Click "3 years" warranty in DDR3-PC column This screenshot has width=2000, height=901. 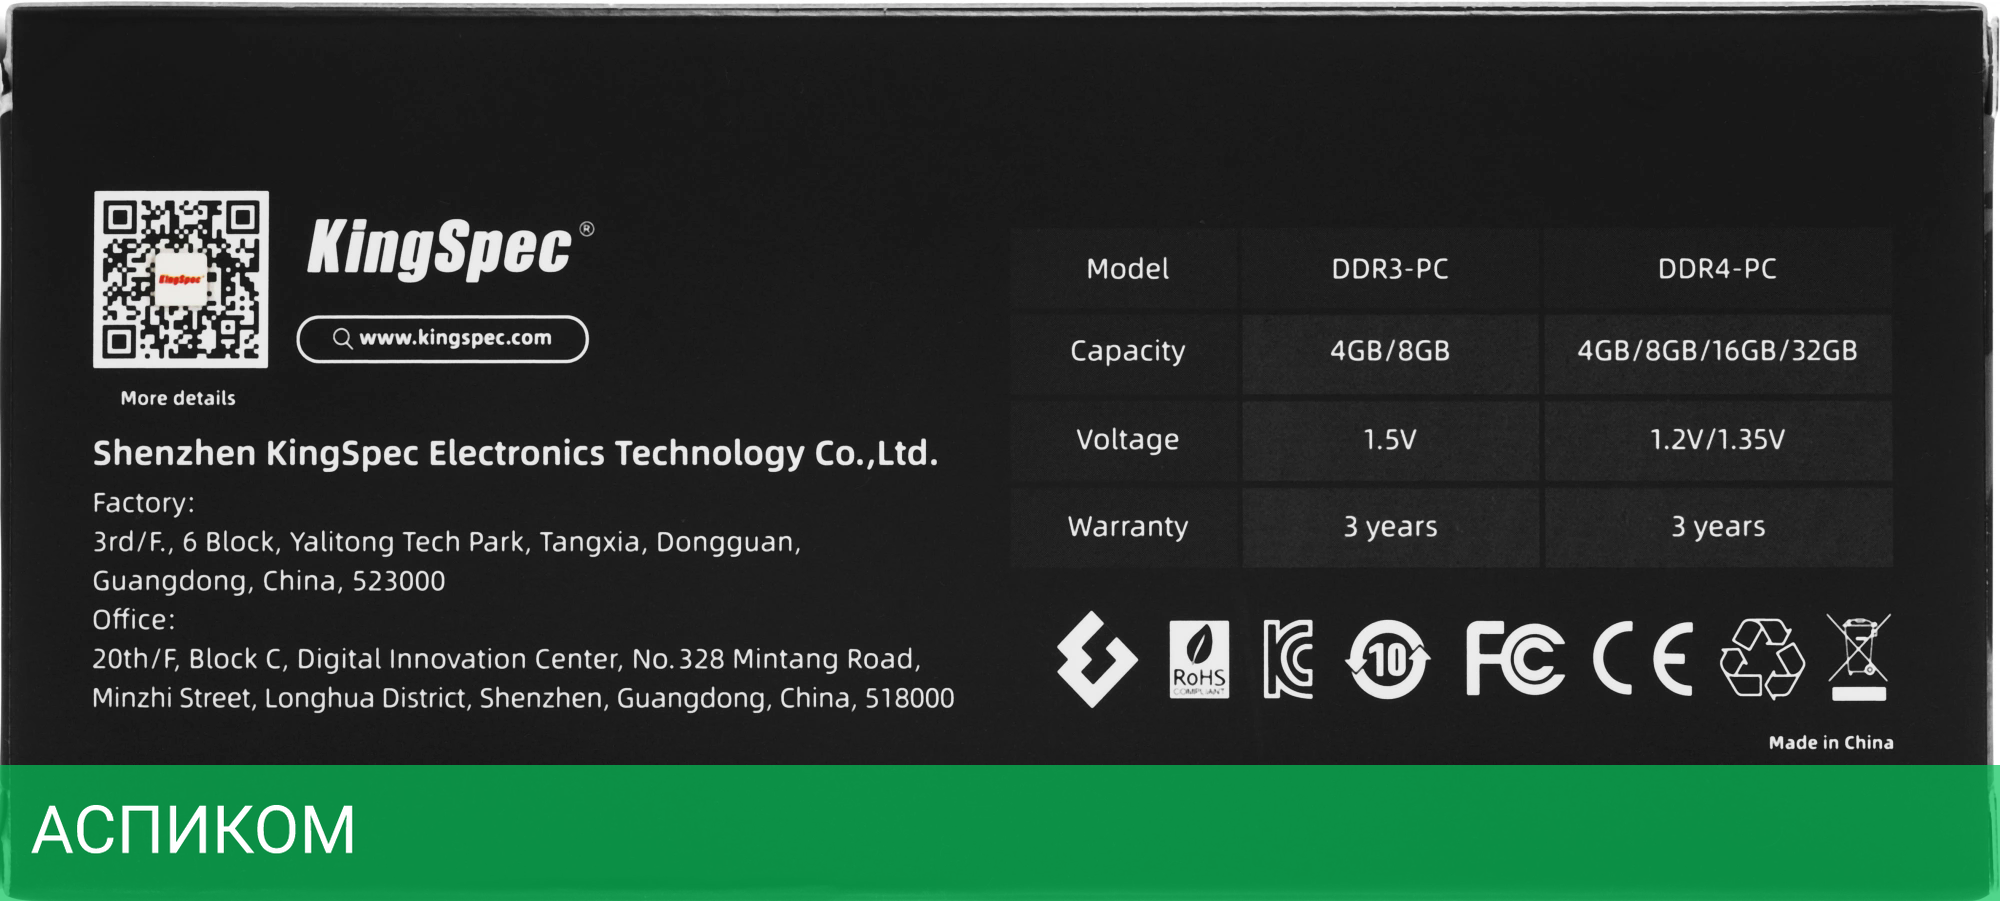(1390, 527)
